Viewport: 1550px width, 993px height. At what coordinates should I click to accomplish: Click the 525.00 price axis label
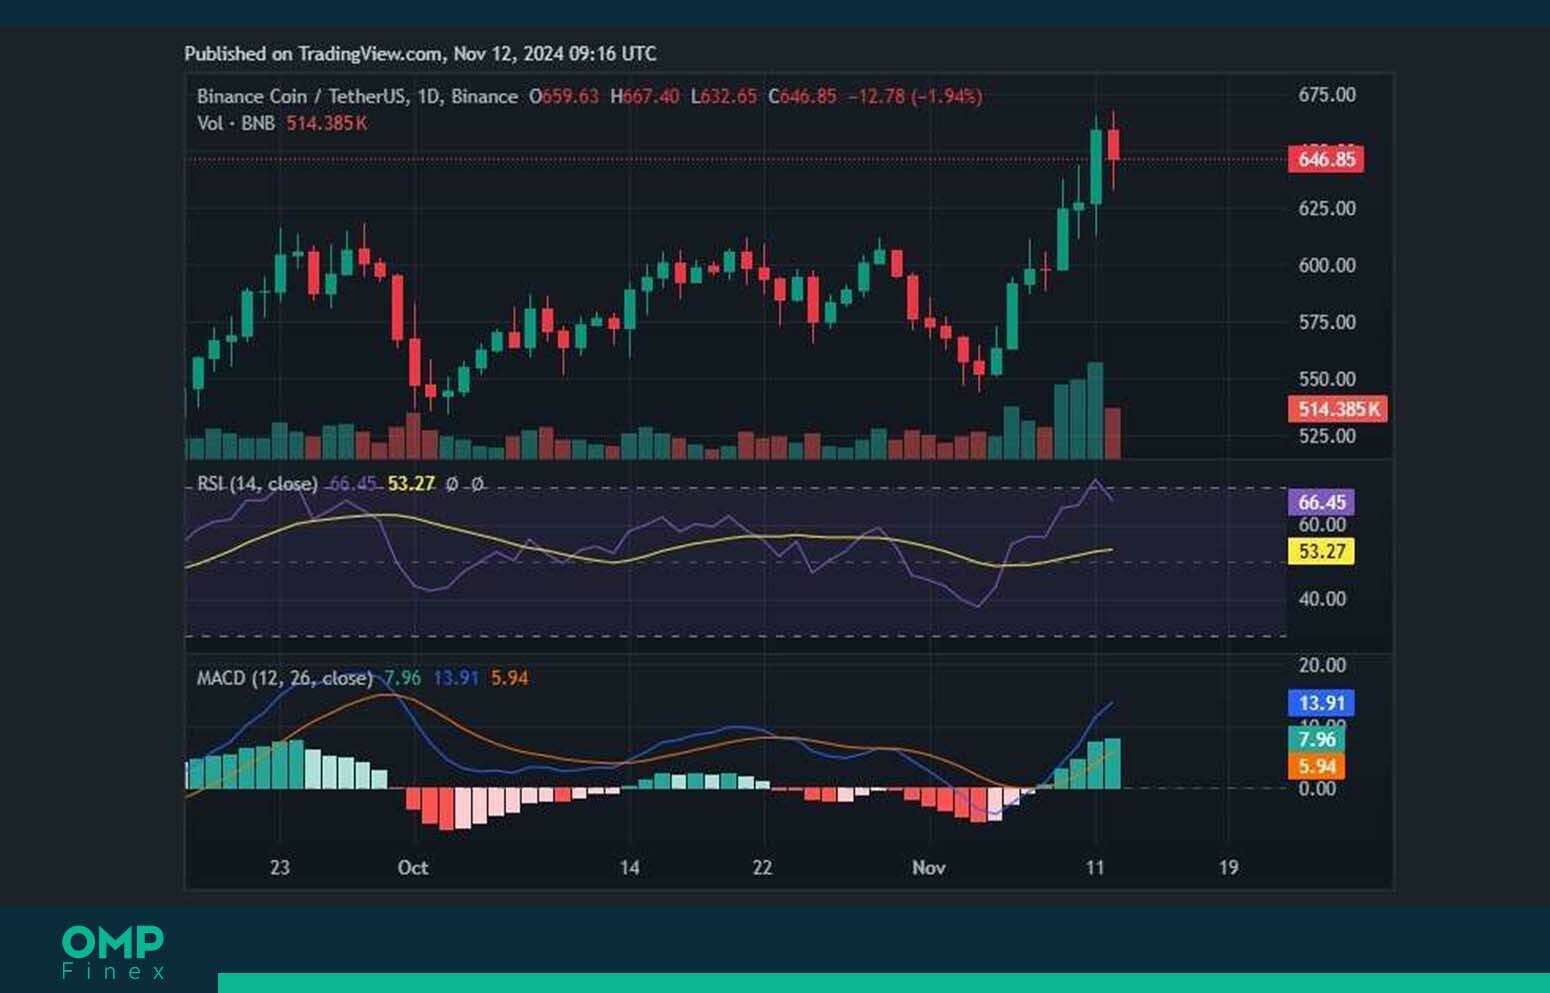(x=1326, y=437)
